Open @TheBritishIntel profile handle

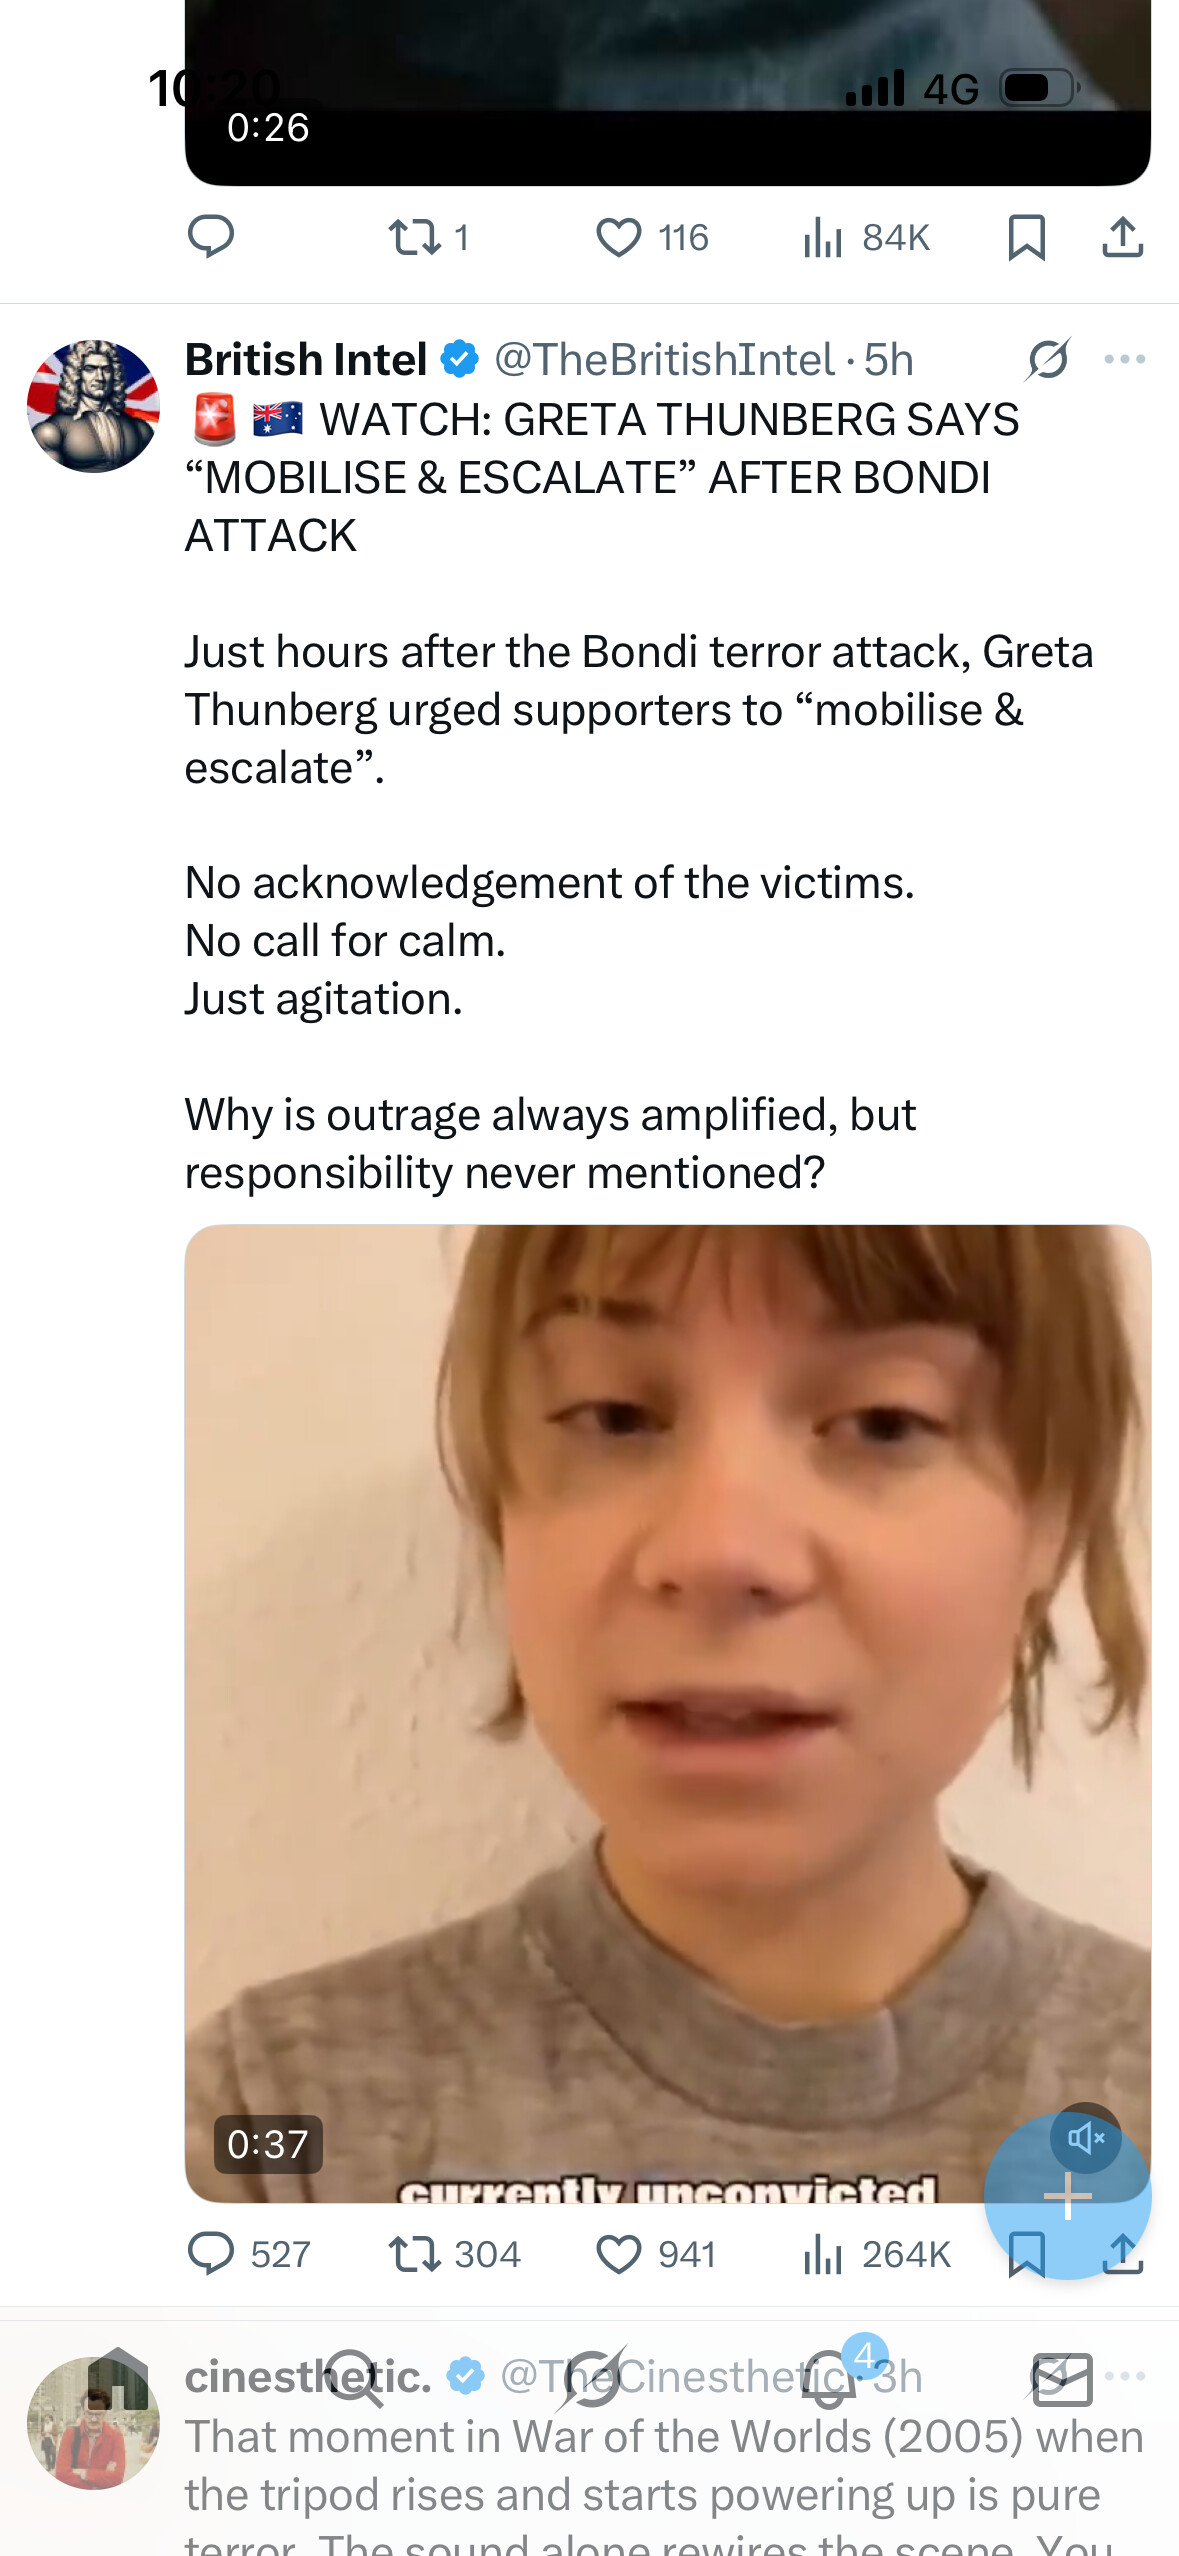tap(664, 360)
